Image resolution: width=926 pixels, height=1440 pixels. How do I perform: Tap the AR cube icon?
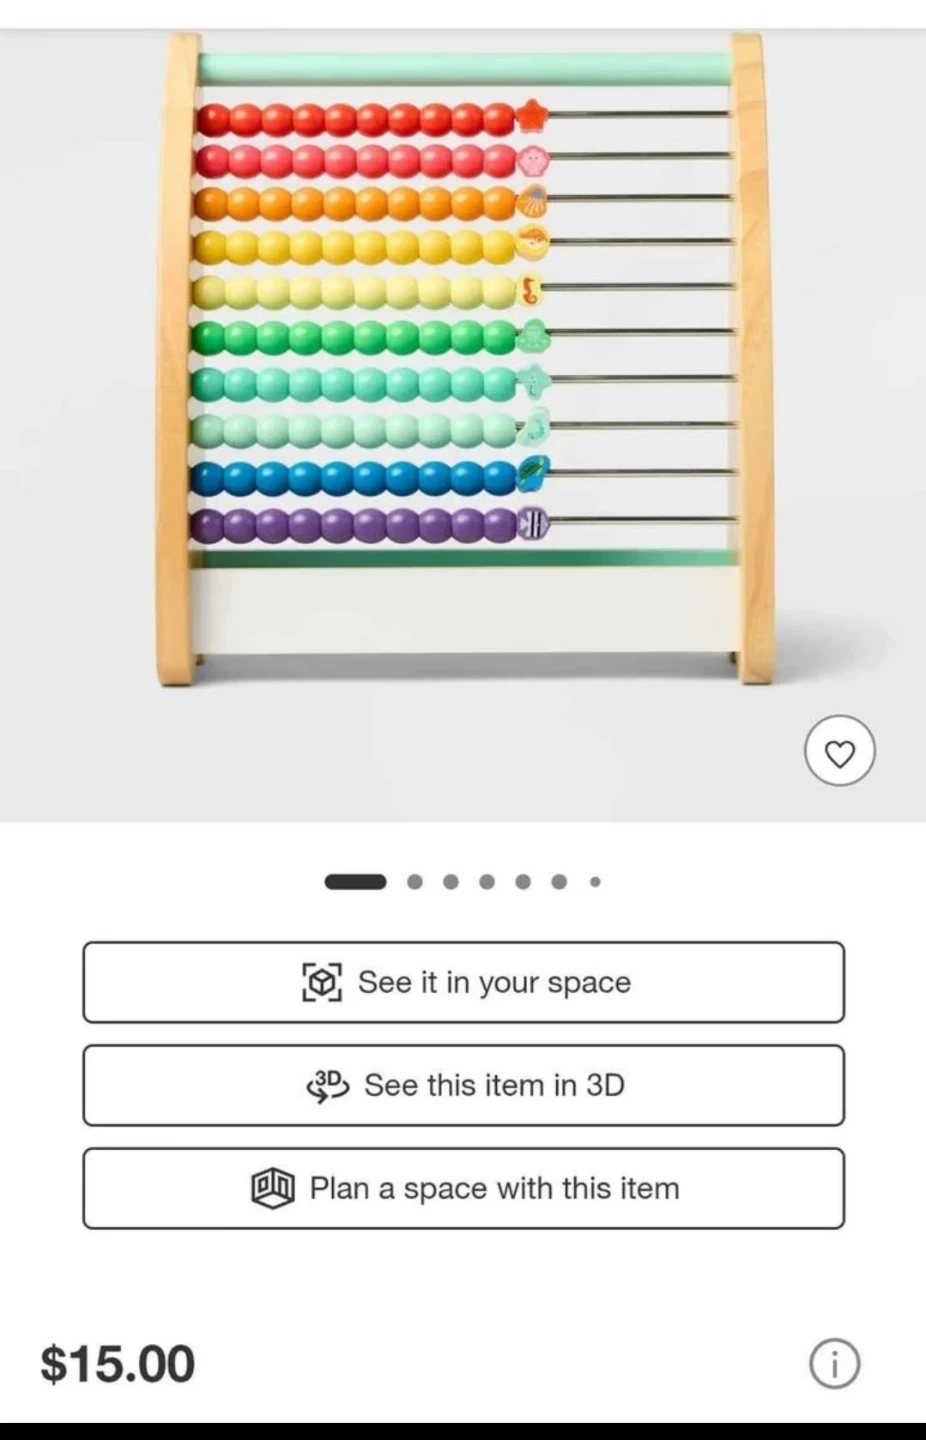tap(322, 982)
